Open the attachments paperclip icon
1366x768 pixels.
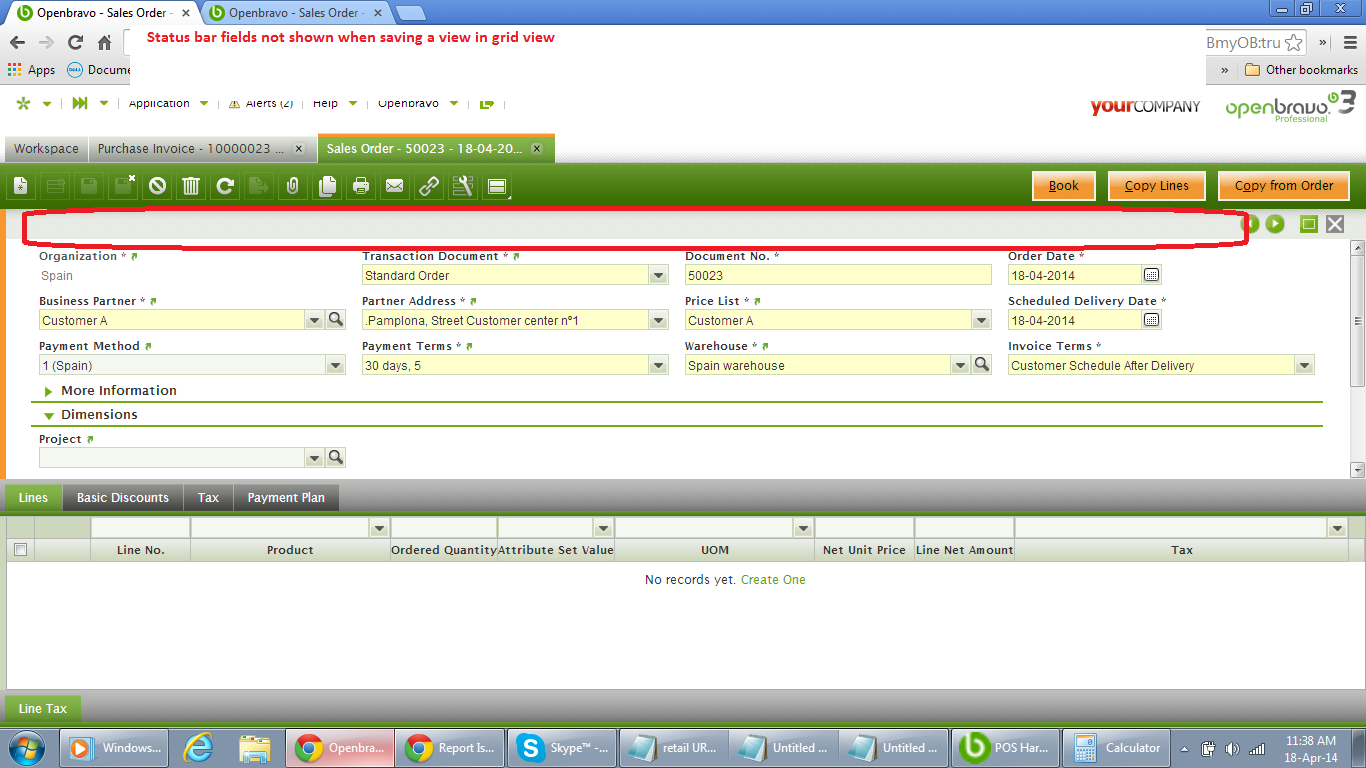click(293, 186)
